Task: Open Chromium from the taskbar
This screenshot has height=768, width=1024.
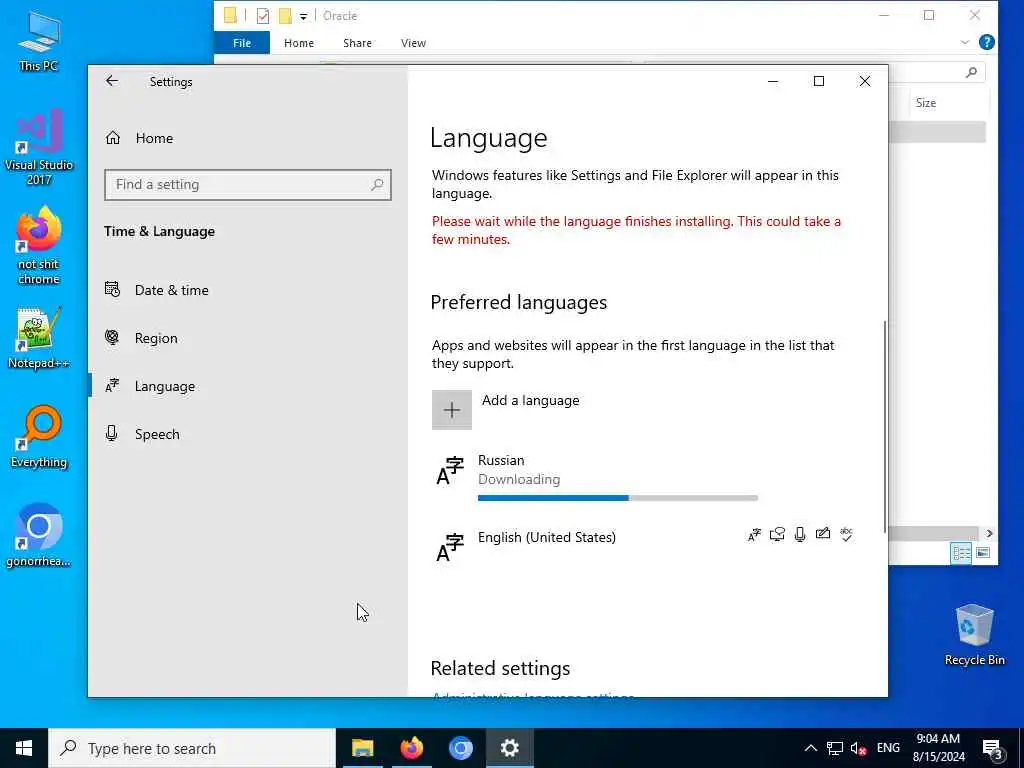Action: (x=460, y=748)
